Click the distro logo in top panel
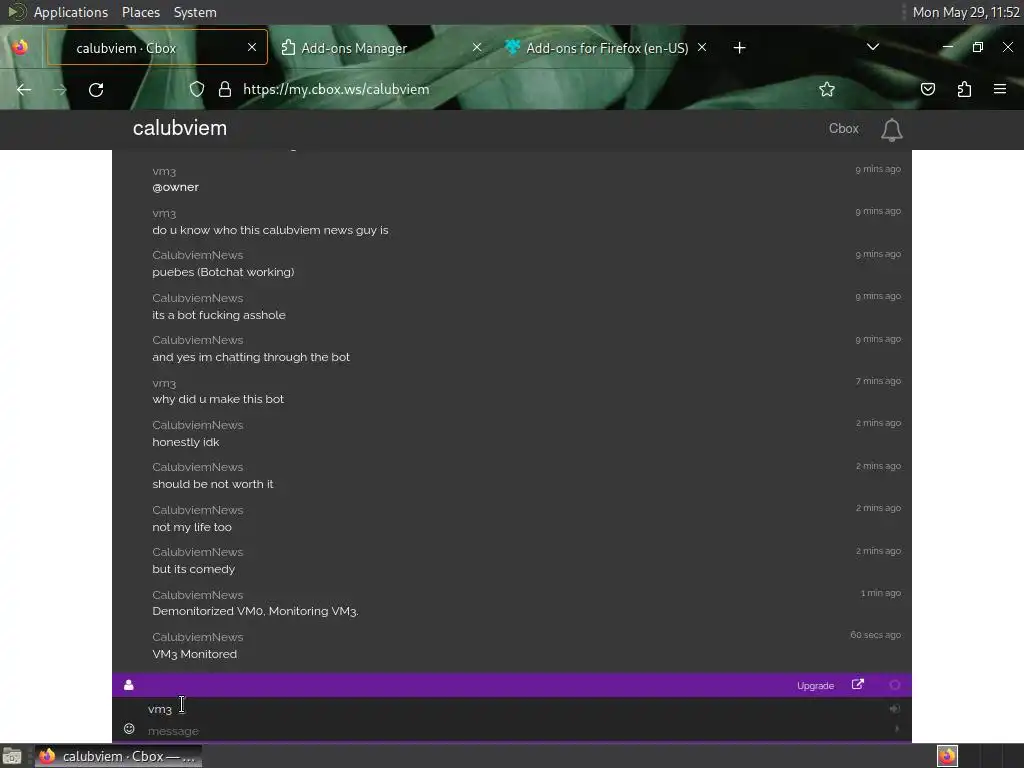This screenshot has width=1024, height=768. click(16, 12)
